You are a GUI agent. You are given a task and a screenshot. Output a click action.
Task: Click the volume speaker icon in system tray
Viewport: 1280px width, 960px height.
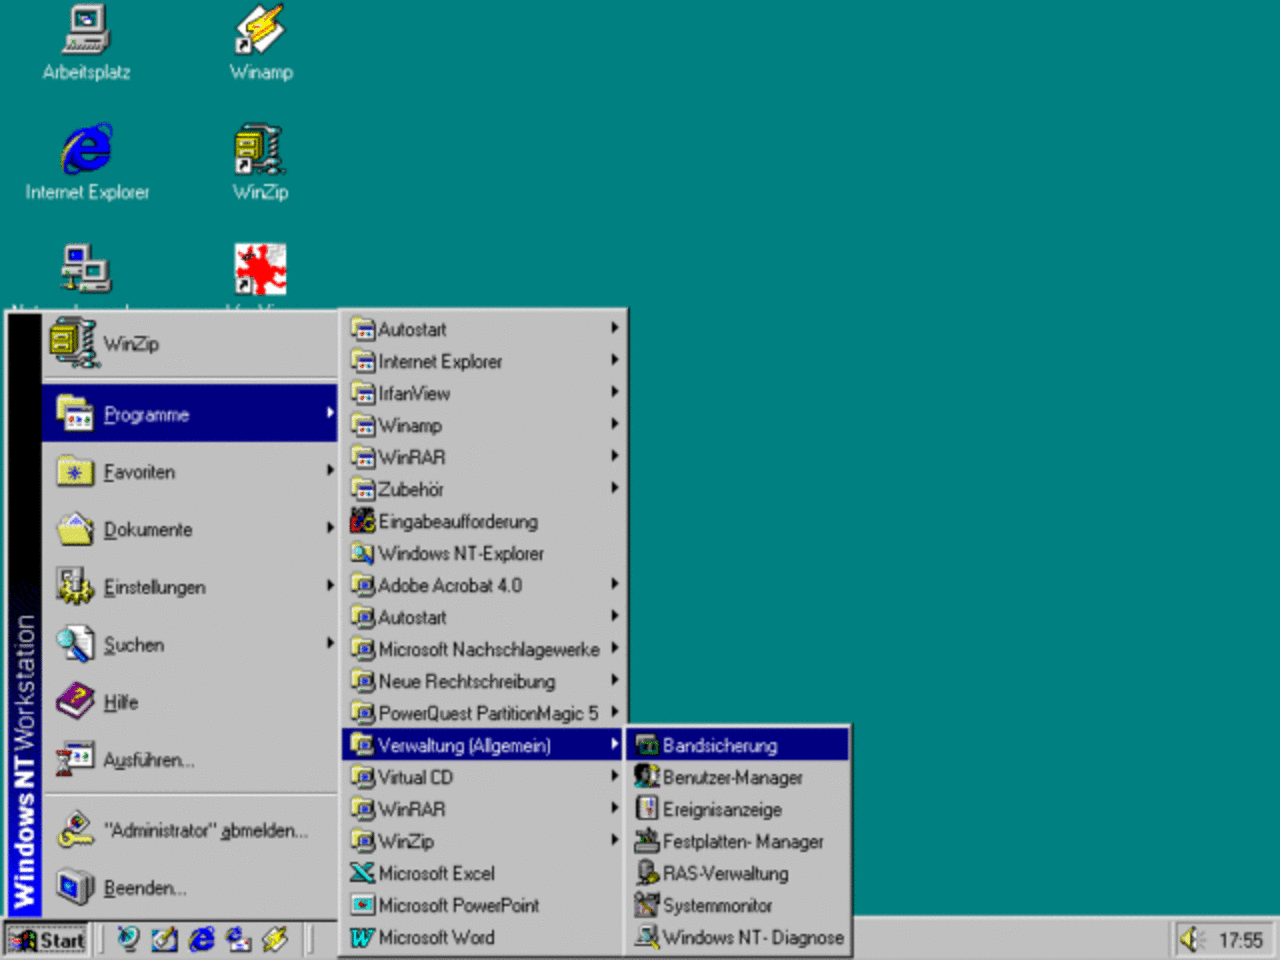pyautogui.click(x=1190, y=939)
